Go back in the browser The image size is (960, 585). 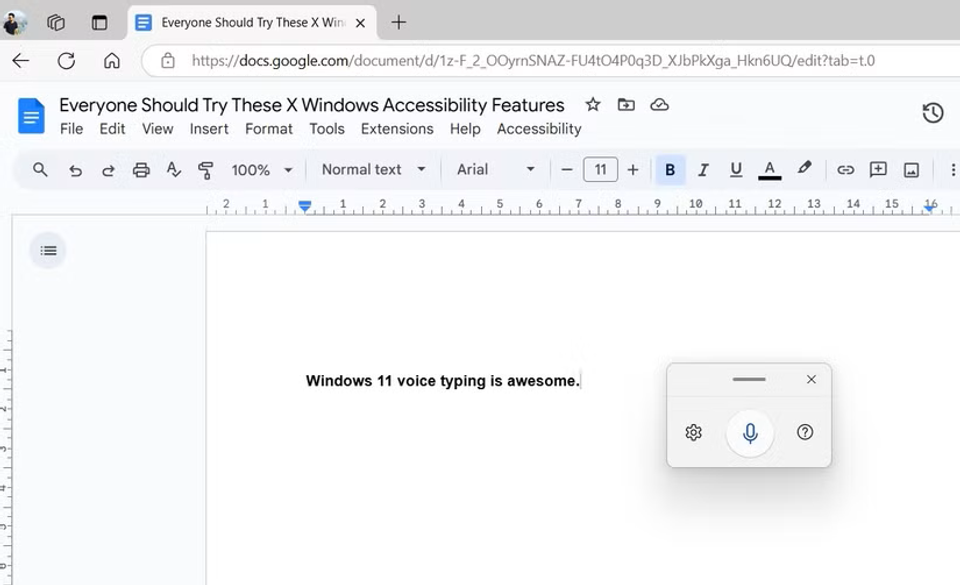(21, 61)
